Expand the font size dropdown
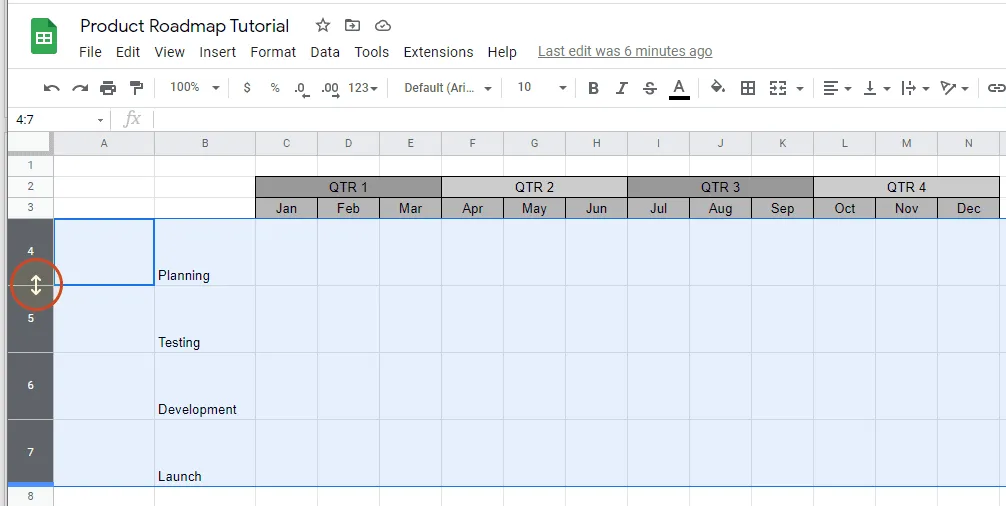1006x506 pixels. pos(541,88)
